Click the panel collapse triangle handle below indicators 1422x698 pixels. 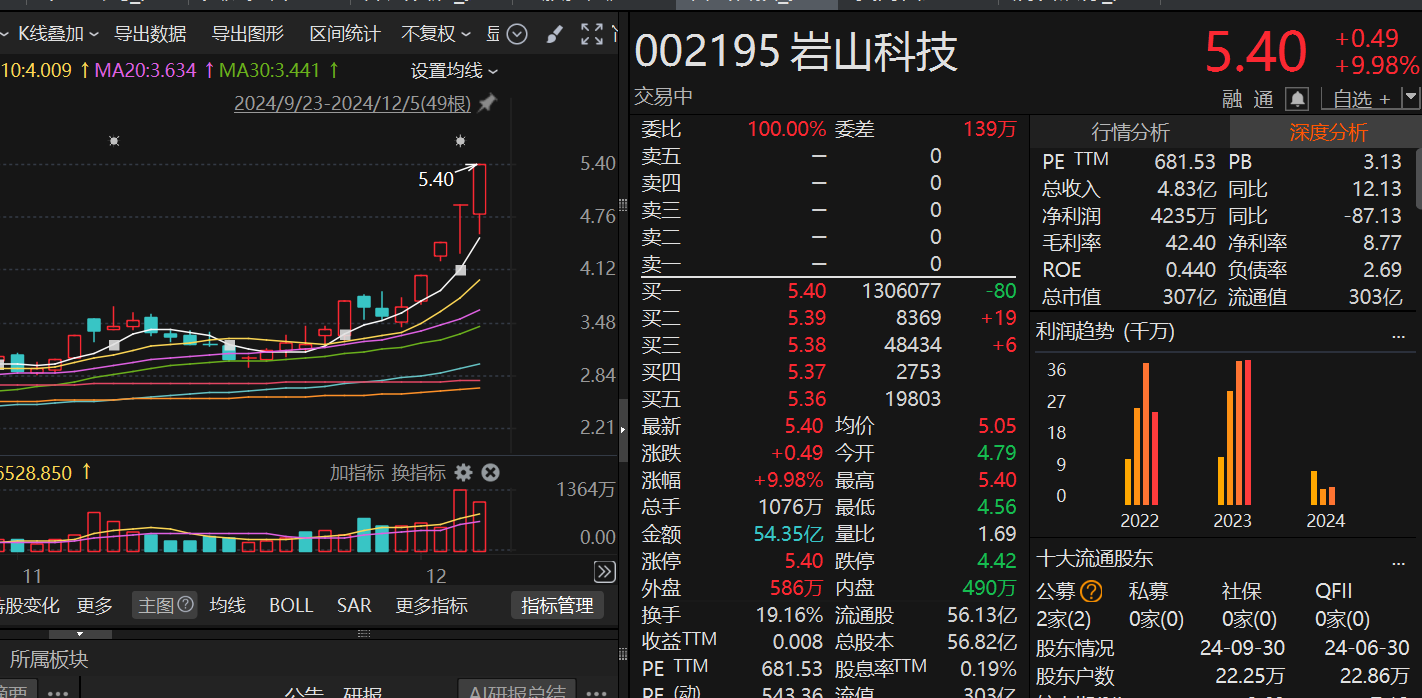pyautogui.click(x=80, y=634)
